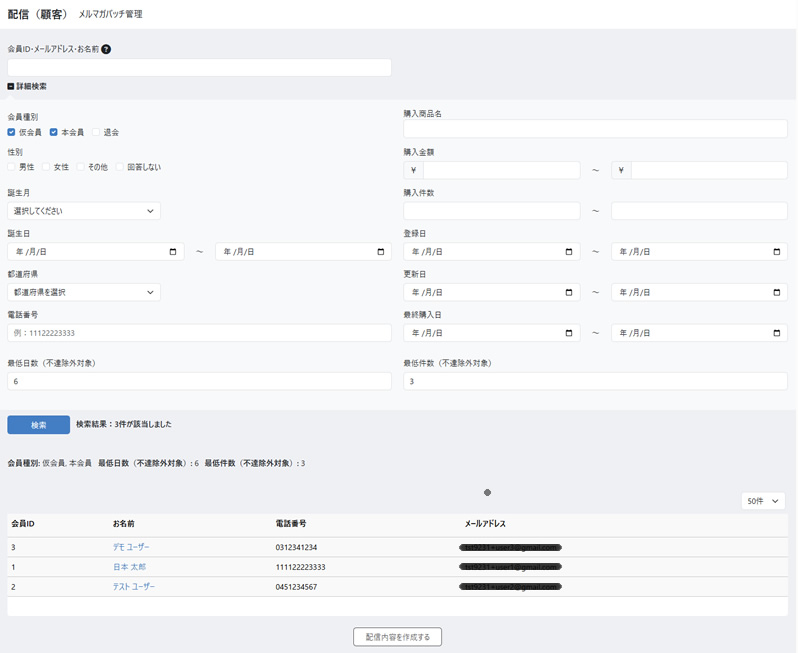Open calendar picker for 誕生日 start date
798x653 pixels.
click(x=173, y=252)
